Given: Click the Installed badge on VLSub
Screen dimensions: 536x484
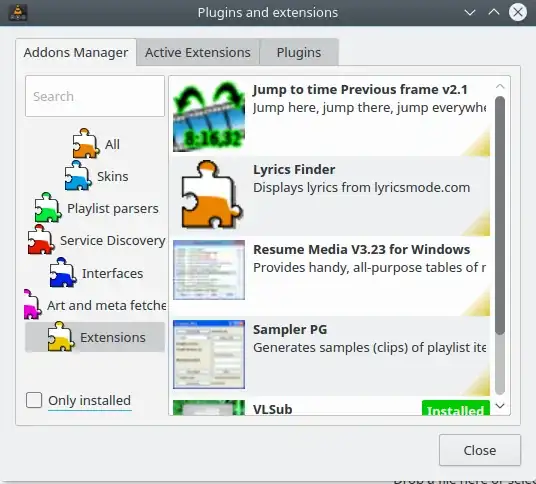Looking at the screenshot, I should pos(456,408).
